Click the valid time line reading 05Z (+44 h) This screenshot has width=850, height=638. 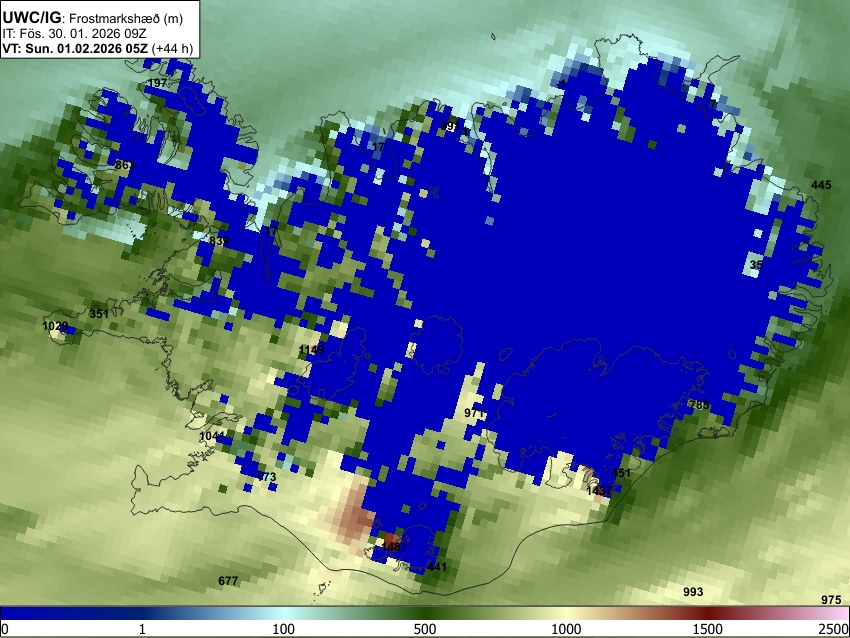tap(97, 48)
